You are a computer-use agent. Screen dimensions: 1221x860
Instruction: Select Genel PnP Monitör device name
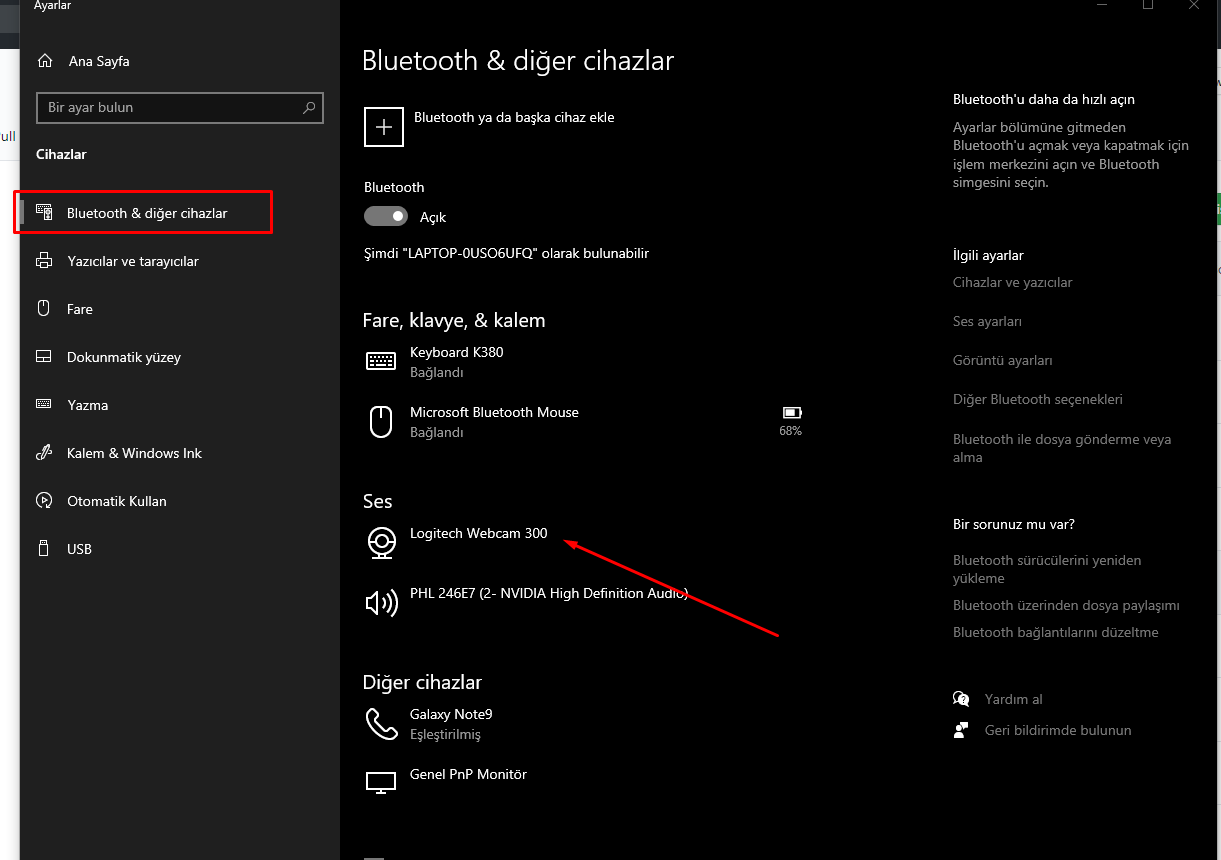point(468,774)
